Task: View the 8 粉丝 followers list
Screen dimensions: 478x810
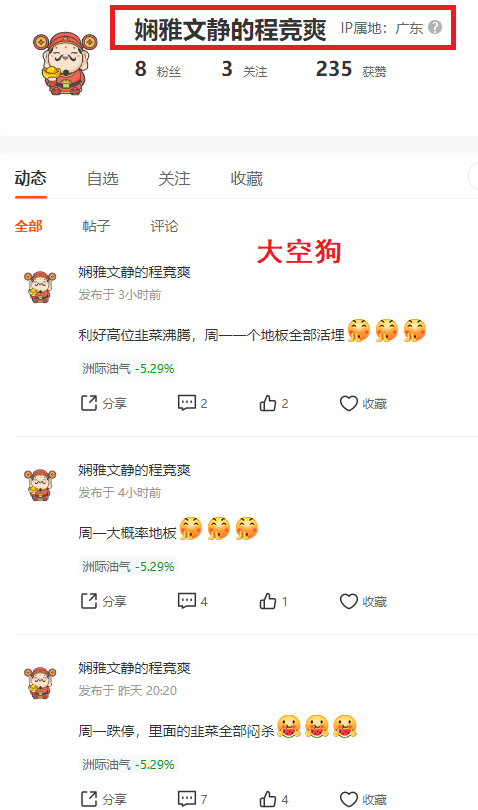Action: [158, 69]
